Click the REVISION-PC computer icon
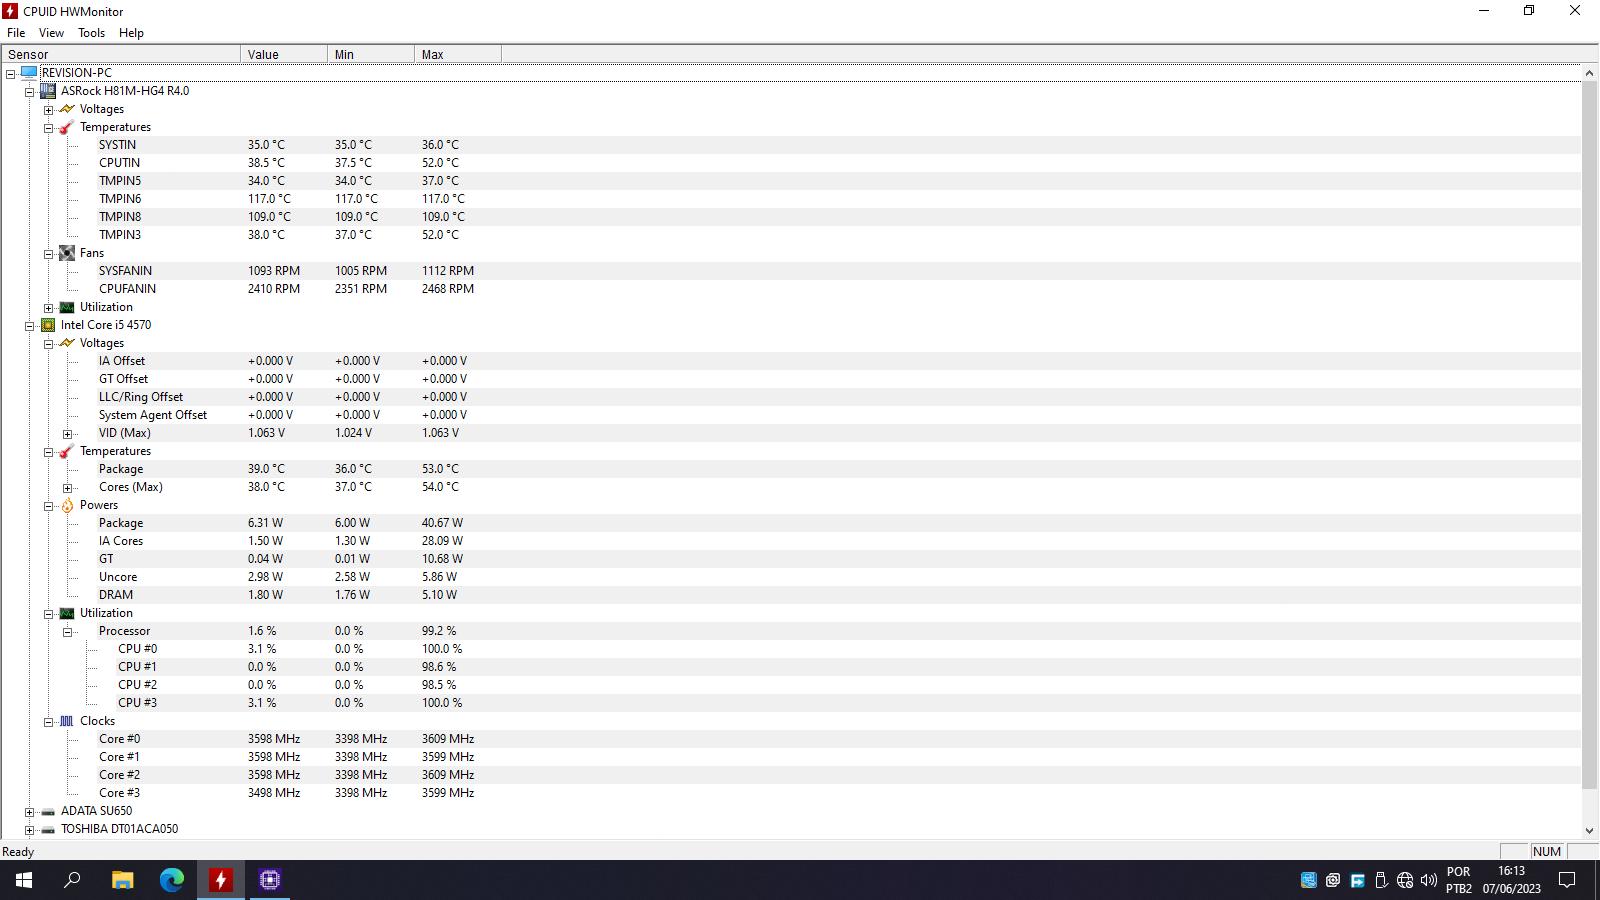The width and height of the screenshot is (1600, 900). [29, 73]
